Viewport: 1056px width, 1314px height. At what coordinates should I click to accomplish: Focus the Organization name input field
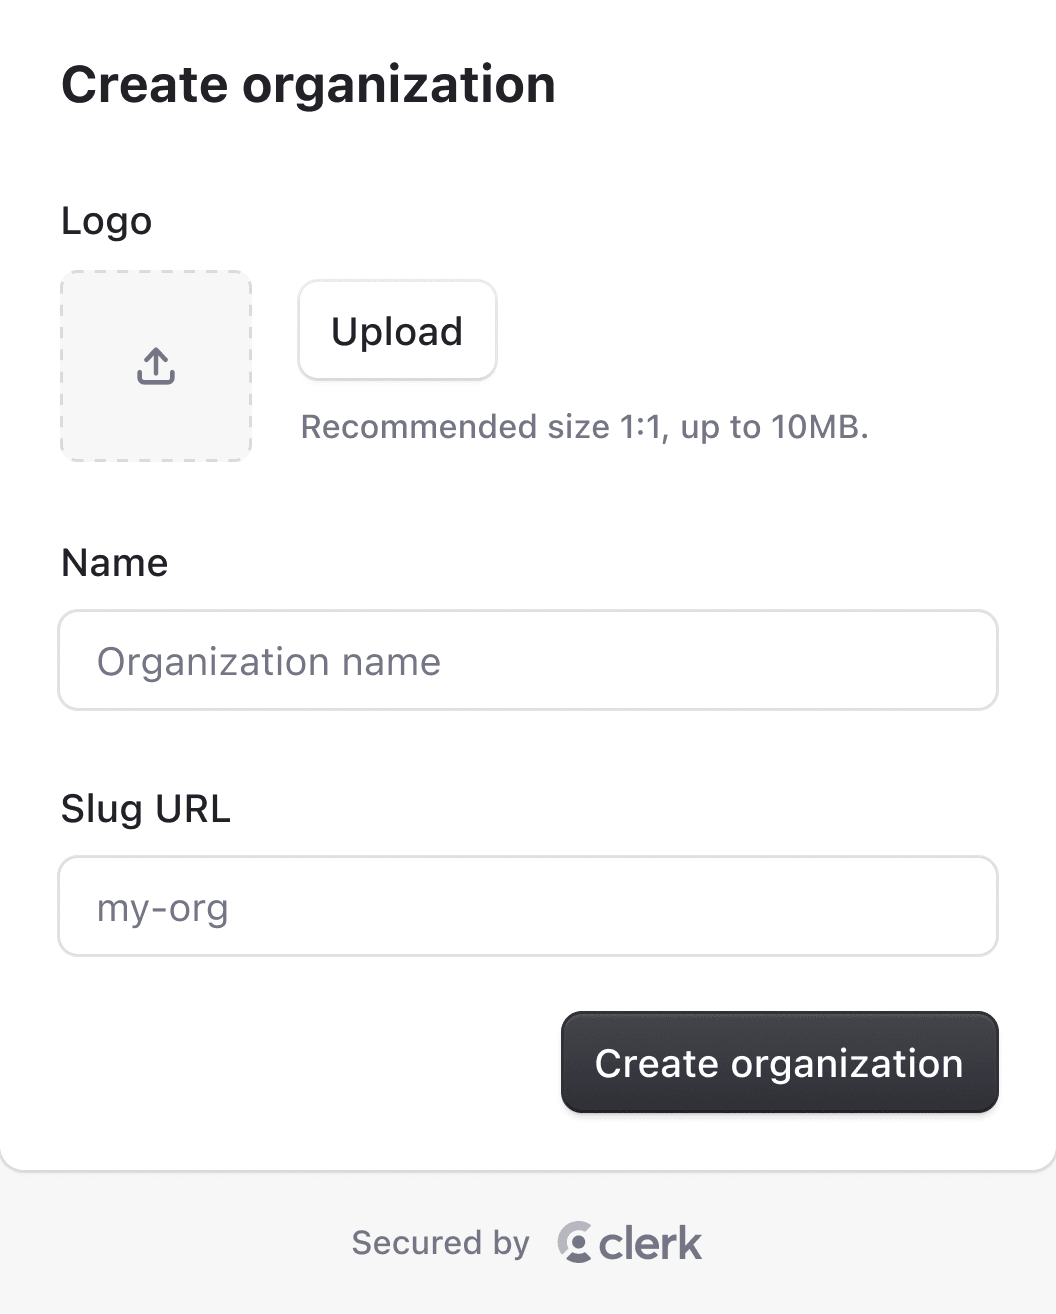pos(528,660)
